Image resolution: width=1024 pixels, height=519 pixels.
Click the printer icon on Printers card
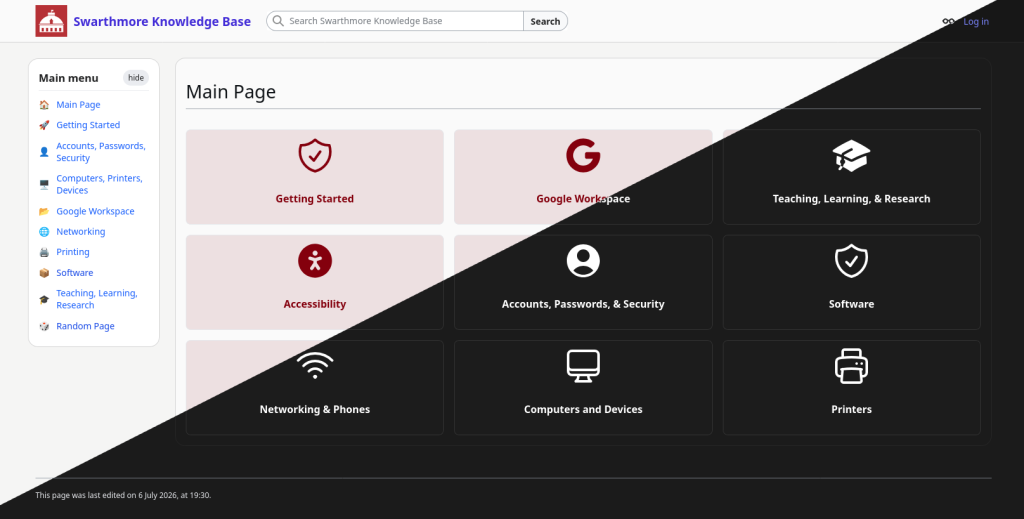(852, 366)
